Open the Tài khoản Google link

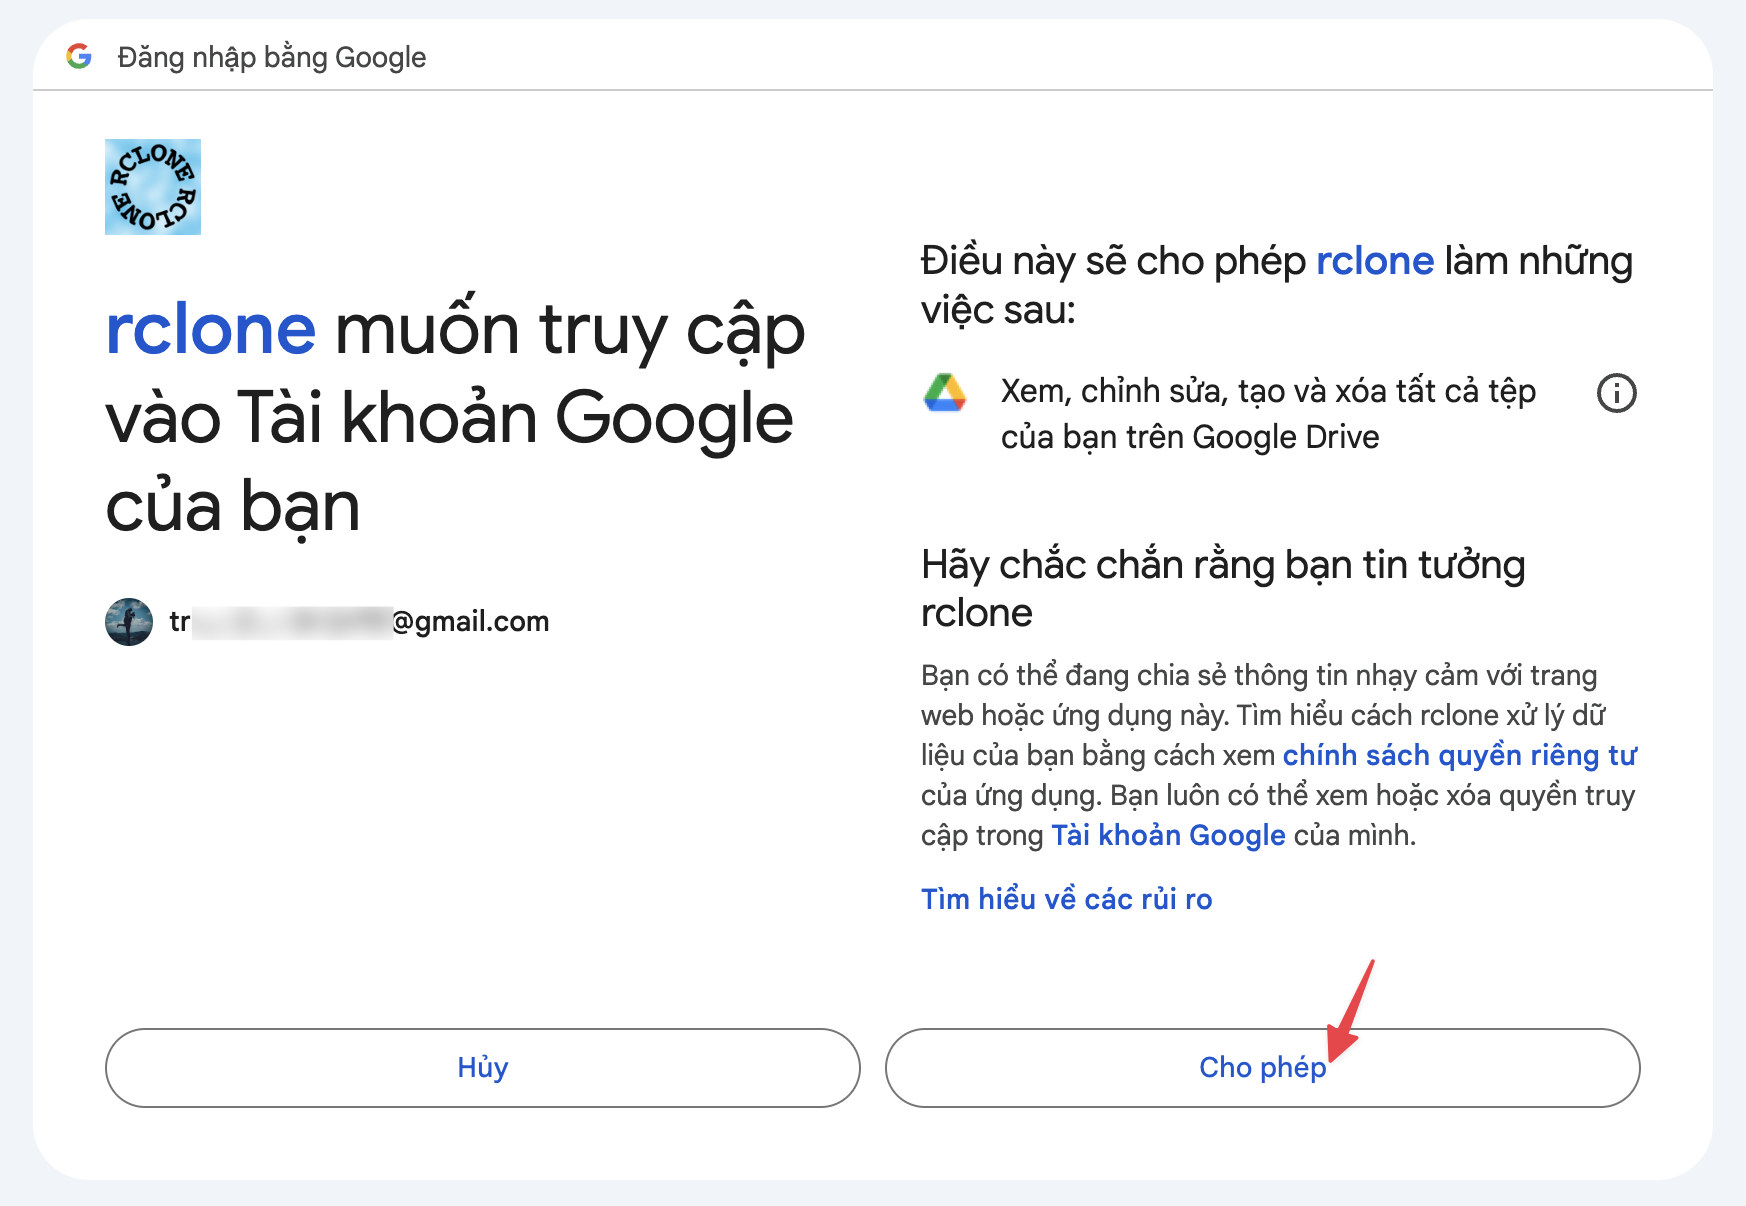tap(1168, 835)
